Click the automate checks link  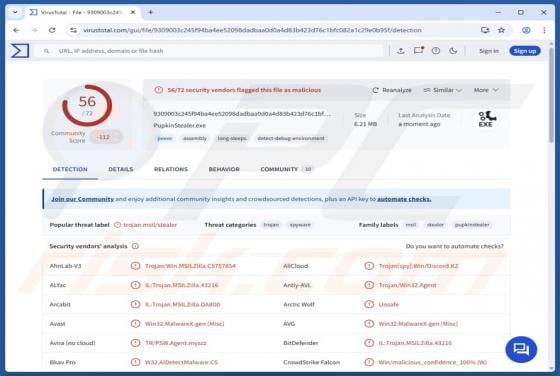[x=404, y=199]
